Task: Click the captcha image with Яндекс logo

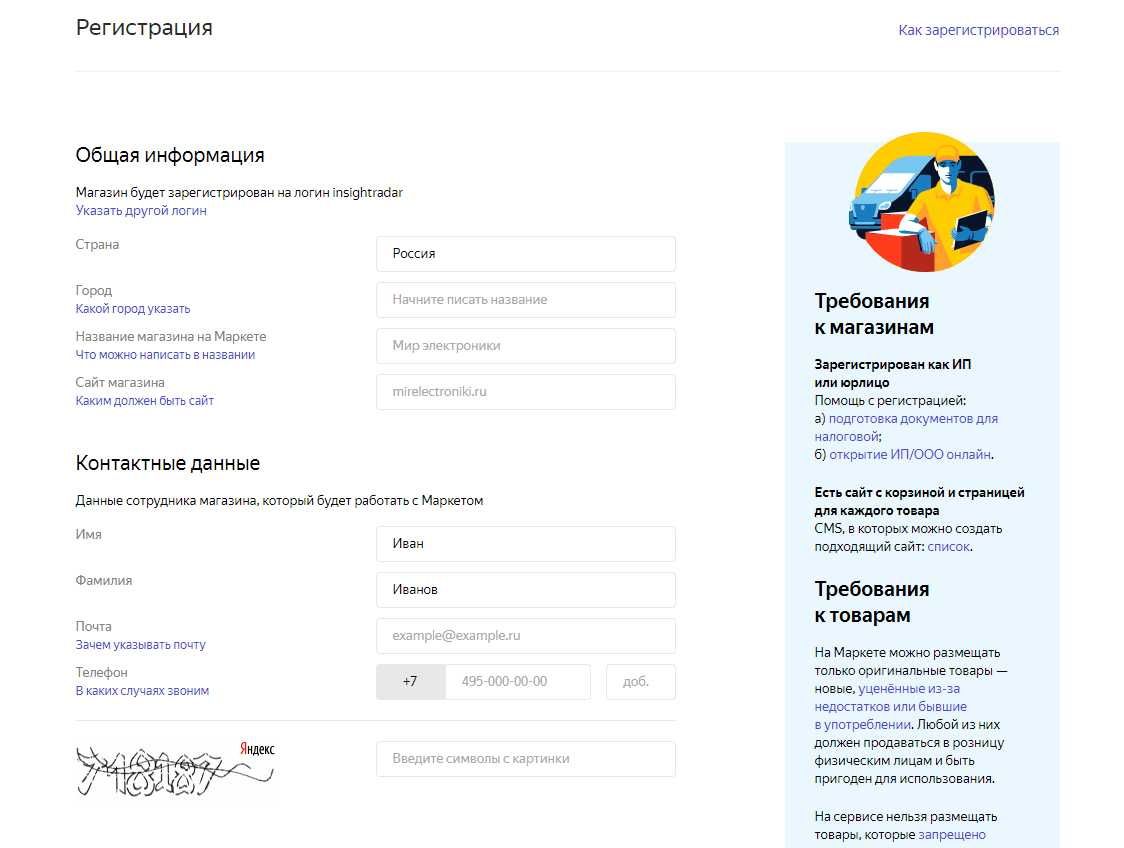Action: click(x=176, y=769)
